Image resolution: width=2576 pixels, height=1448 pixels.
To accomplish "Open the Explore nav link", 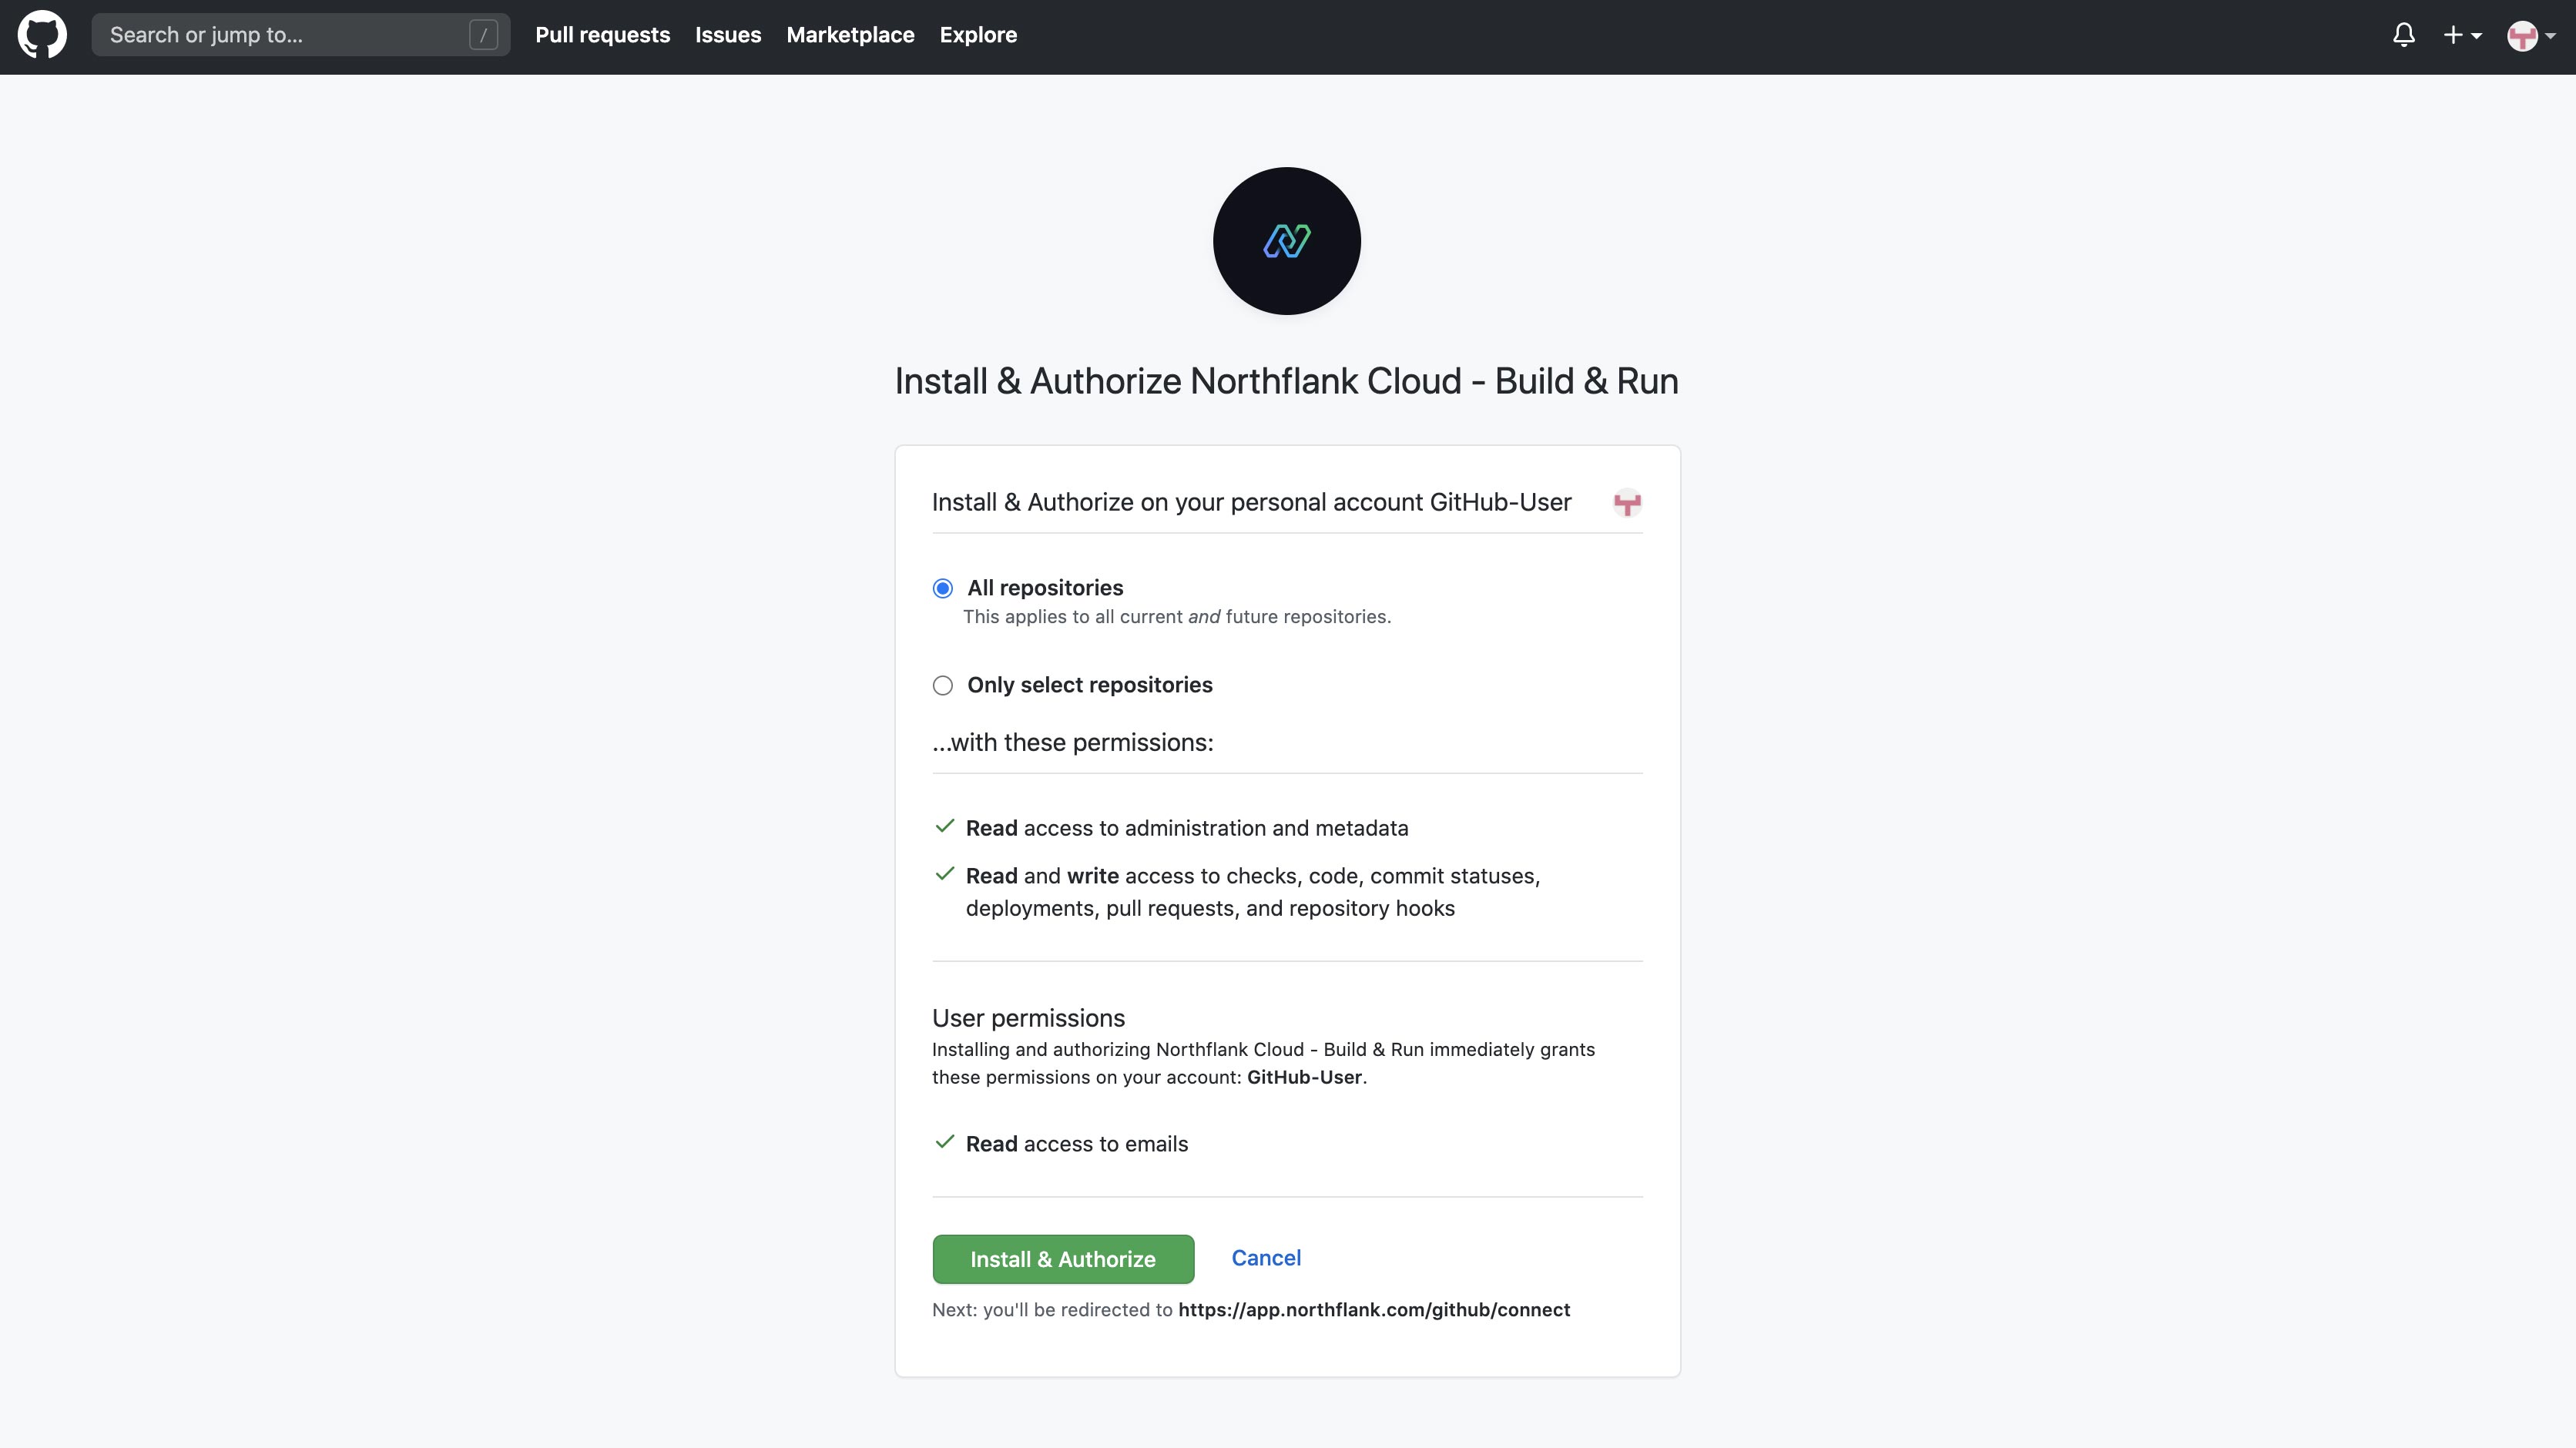I will tap(978, 35).
